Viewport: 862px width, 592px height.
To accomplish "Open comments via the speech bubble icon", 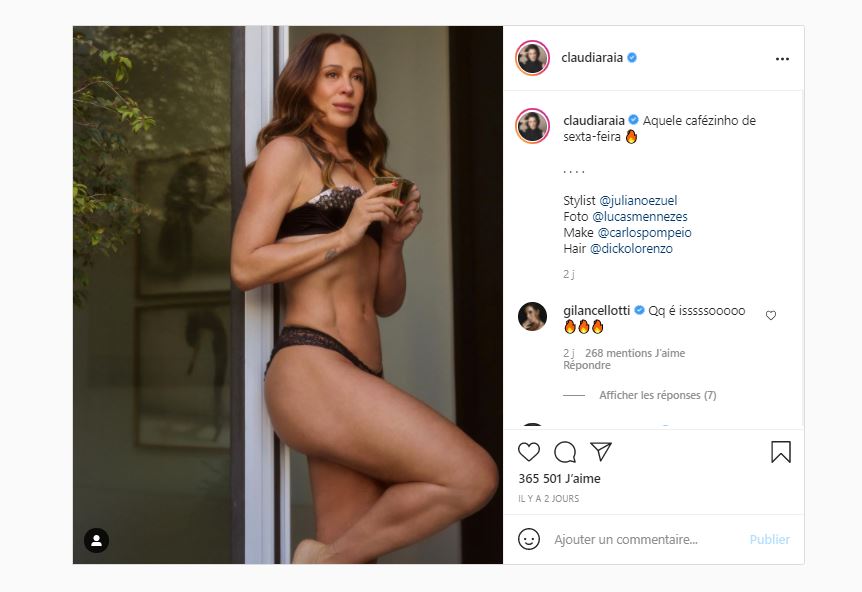I will click(565, 452).
